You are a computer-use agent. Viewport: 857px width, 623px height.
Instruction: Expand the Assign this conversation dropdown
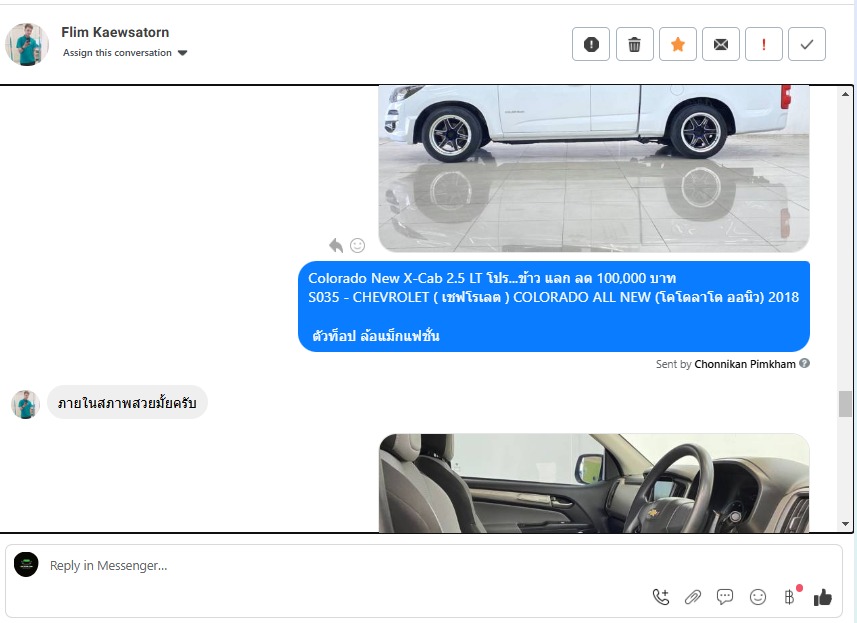125,53
